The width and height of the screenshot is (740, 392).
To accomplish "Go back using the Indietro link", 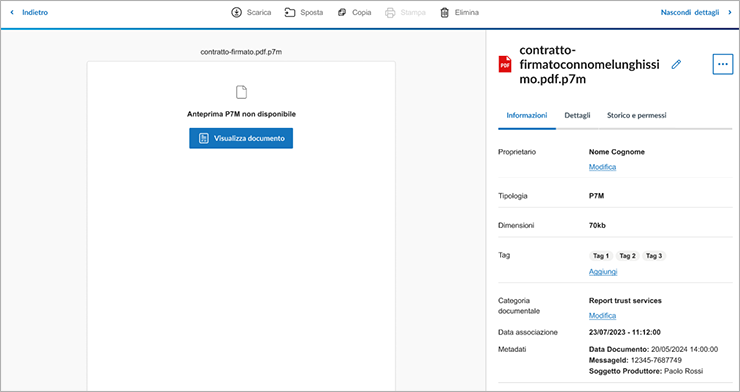I will [x=35, y=13].
